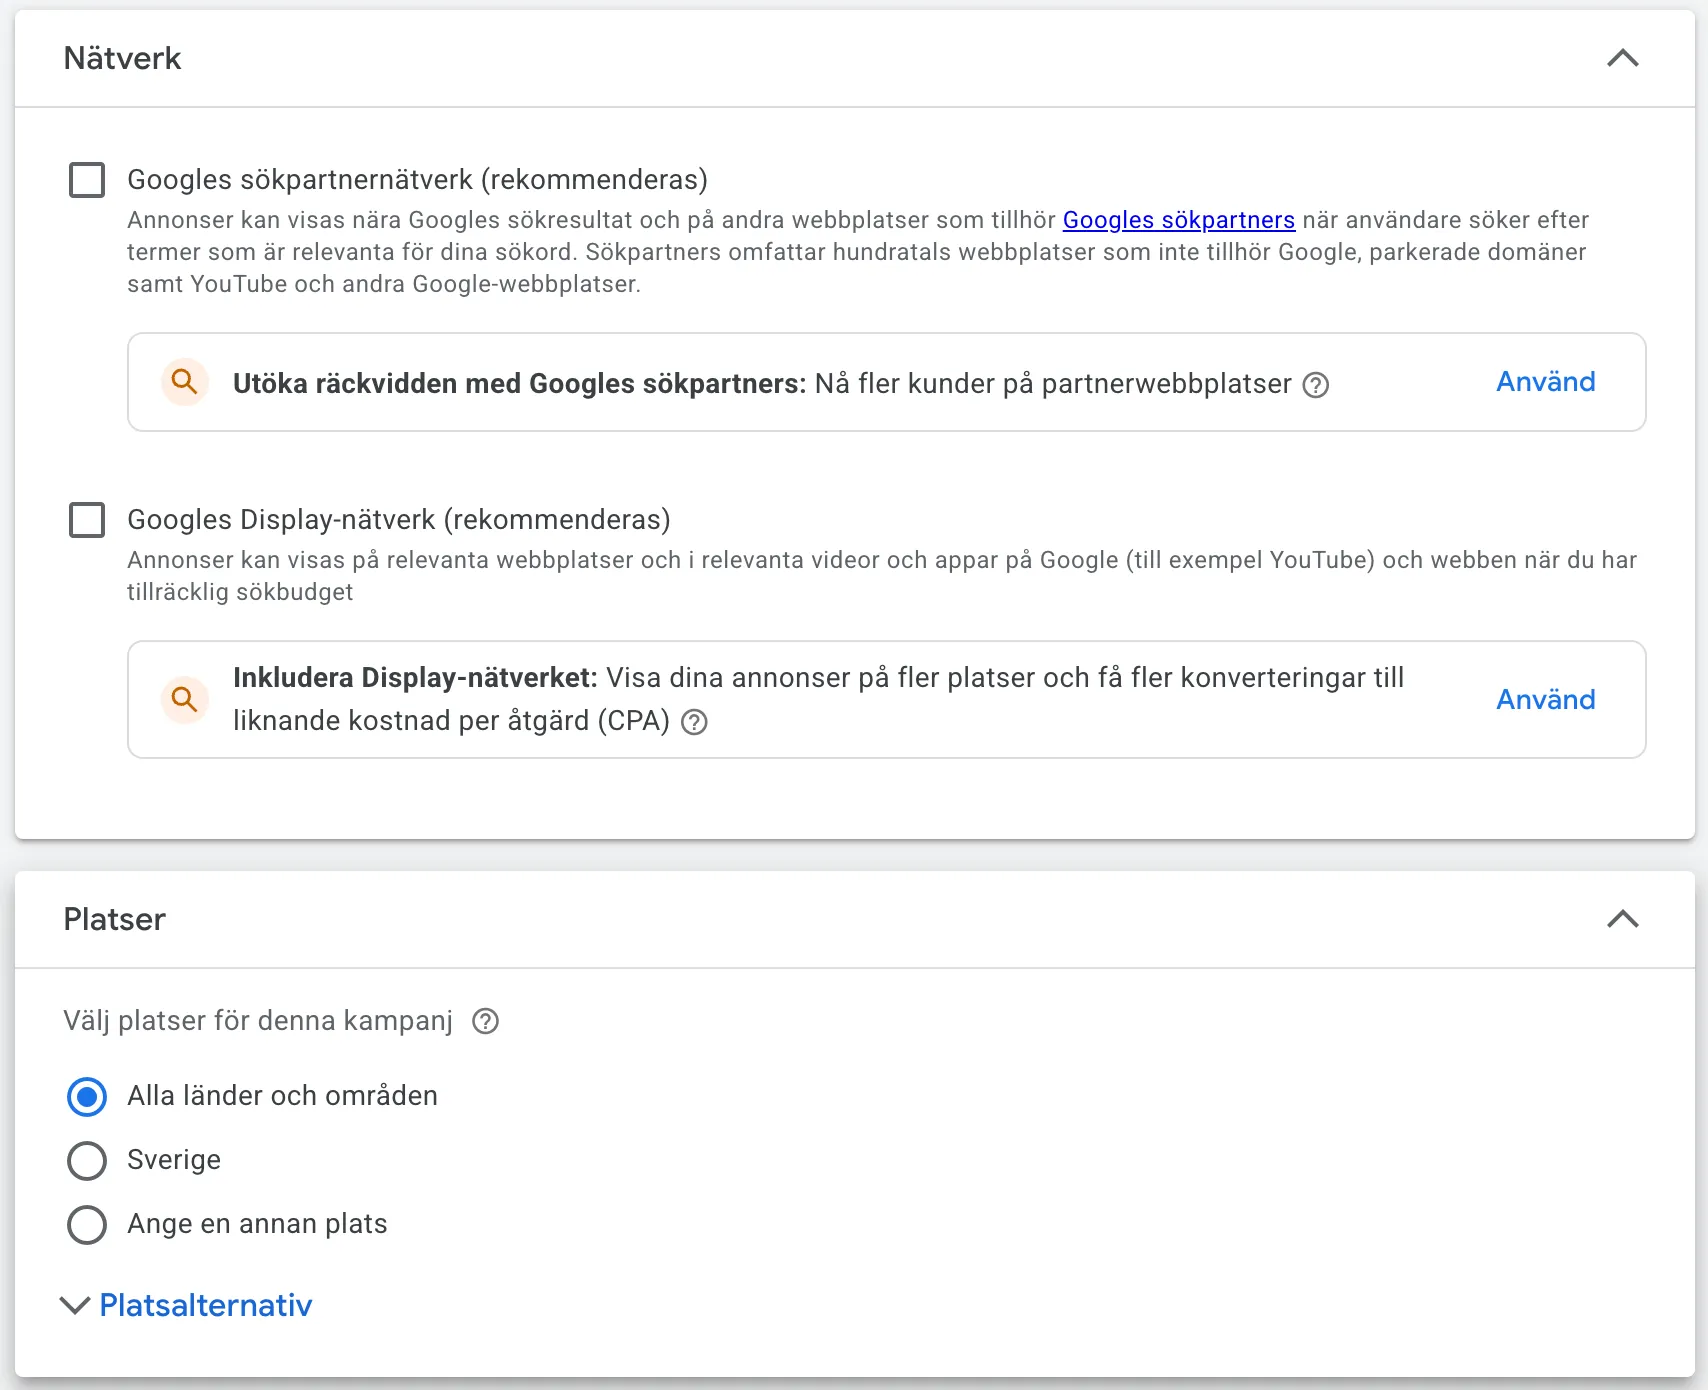Collapse the Nätverk section
Viewport: 1708px width, 1390px height.
[x=1624, y=58]
